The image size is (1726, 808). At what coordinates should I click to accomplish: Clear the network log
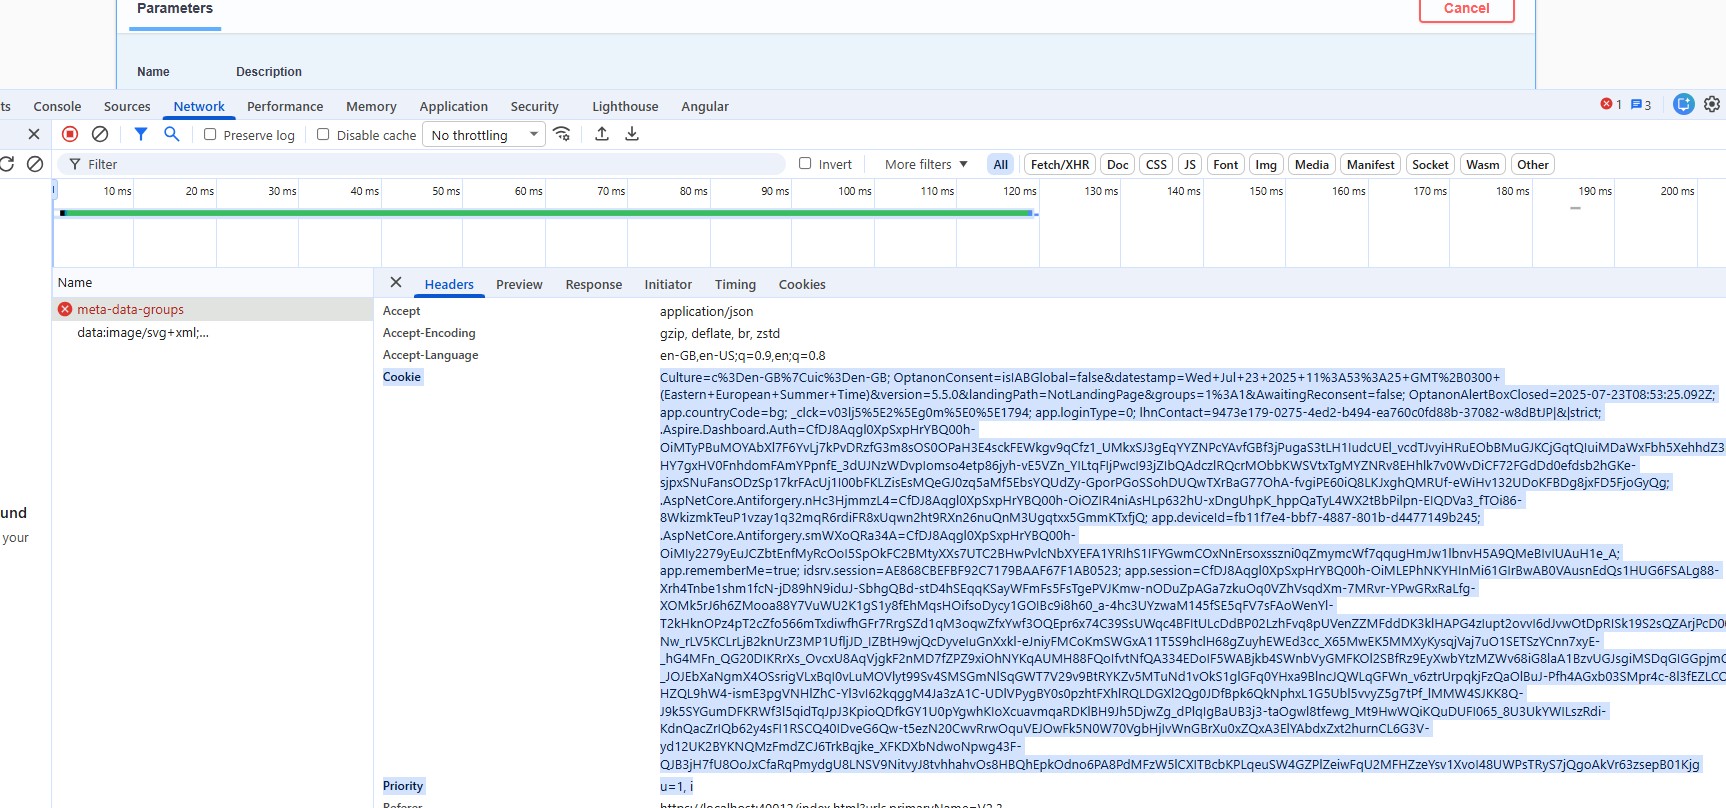point(100,134)
